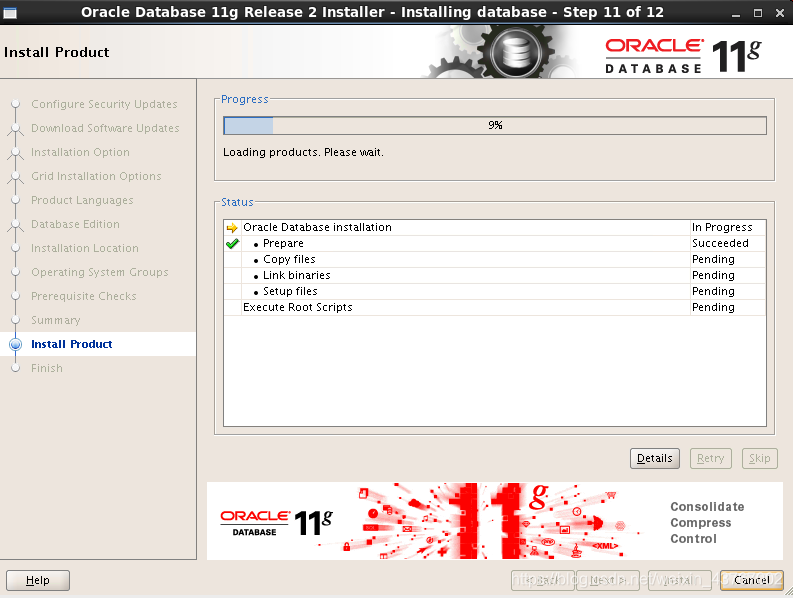Screen dimensions: 793x598
Task: Select Configure Security Updates step
Action: point(104,104)
